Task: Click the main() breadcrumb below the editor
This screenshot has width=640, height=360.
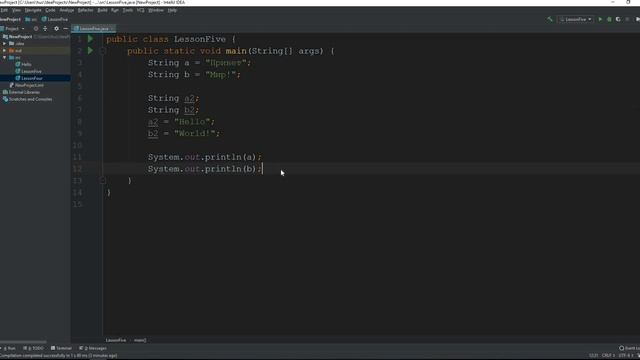Action: click(x=140, y=340)
